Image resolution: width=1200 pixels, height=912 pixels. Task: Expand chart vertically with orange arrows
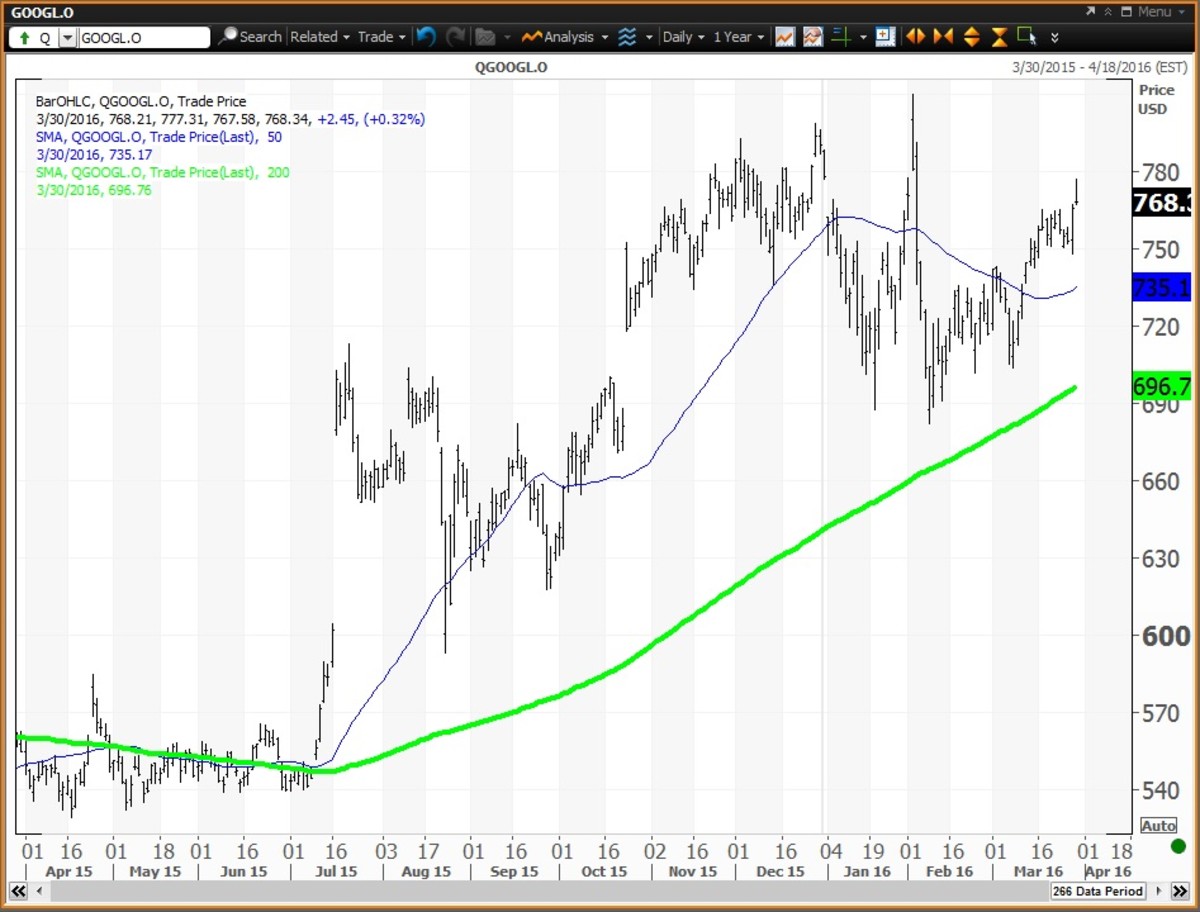click(971, 37)
